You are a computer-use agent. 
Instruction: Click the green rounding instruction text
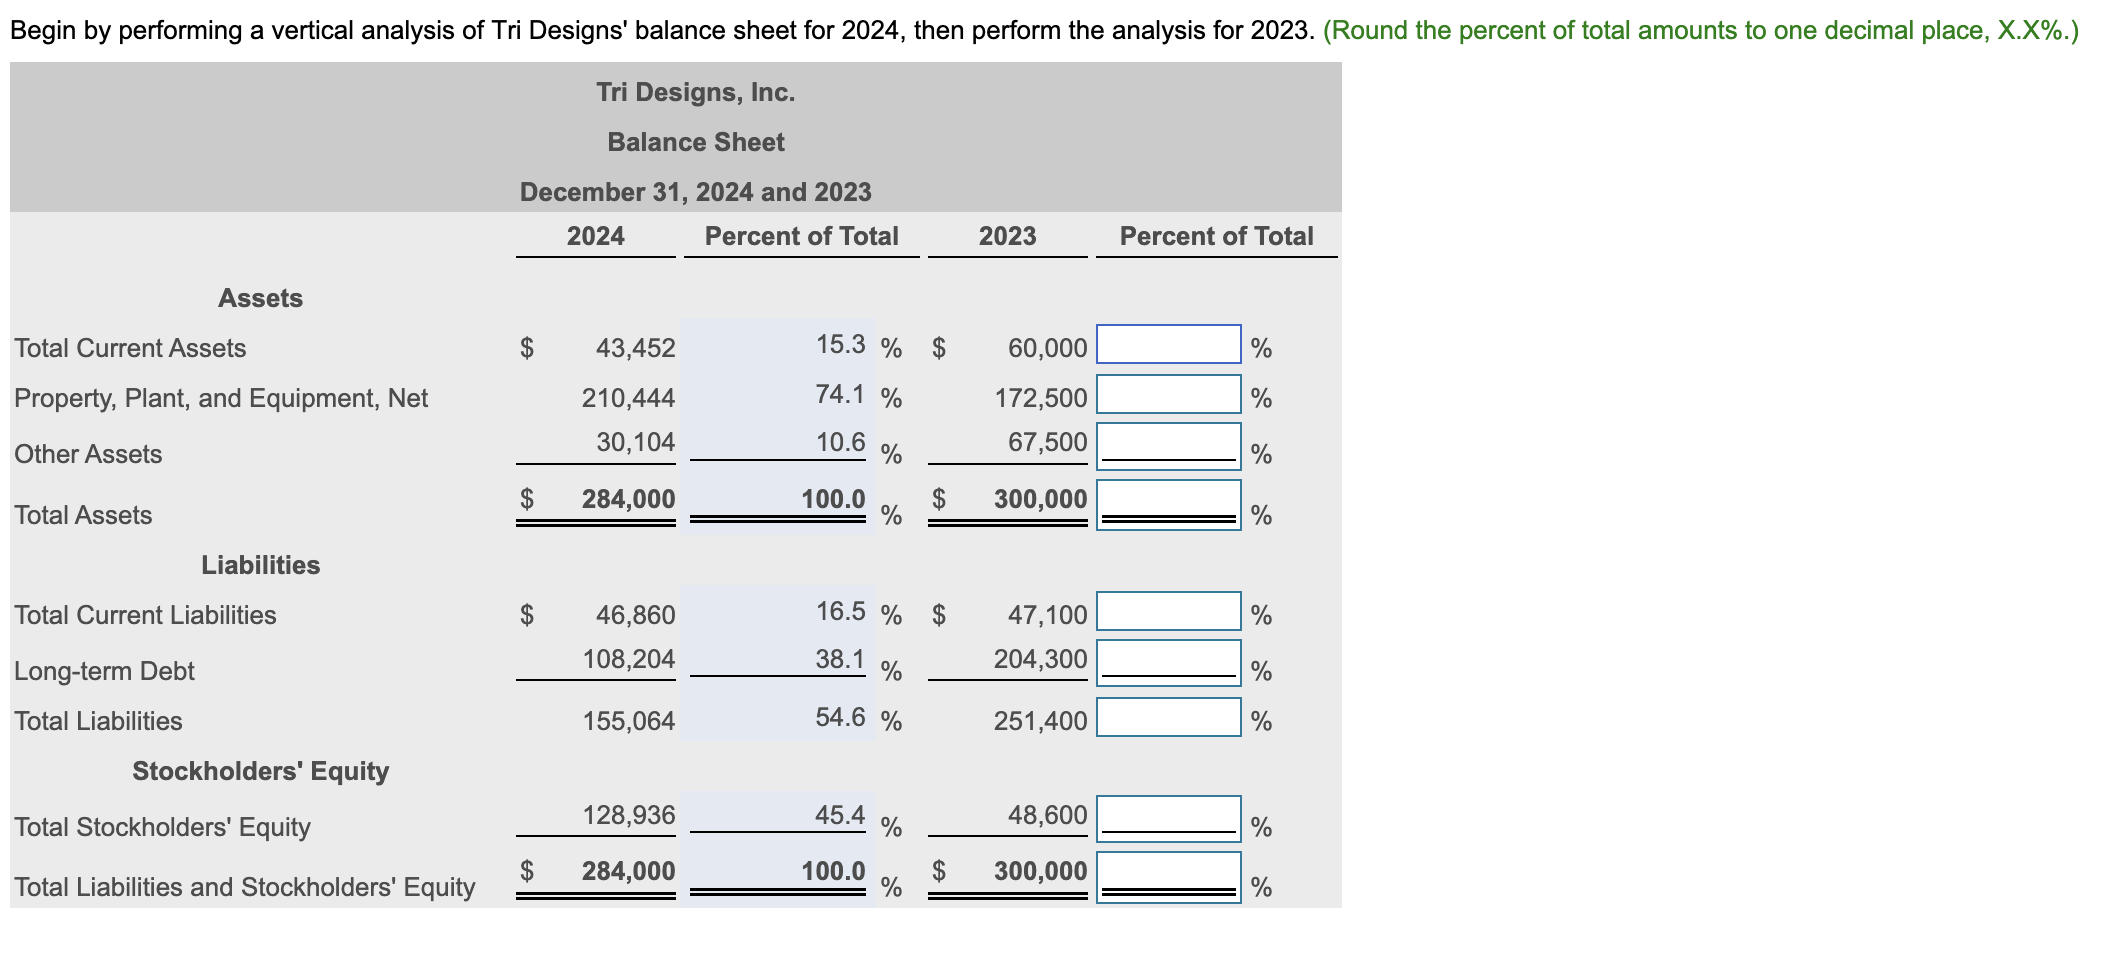pyautogui.click(x=1701, y=31)
